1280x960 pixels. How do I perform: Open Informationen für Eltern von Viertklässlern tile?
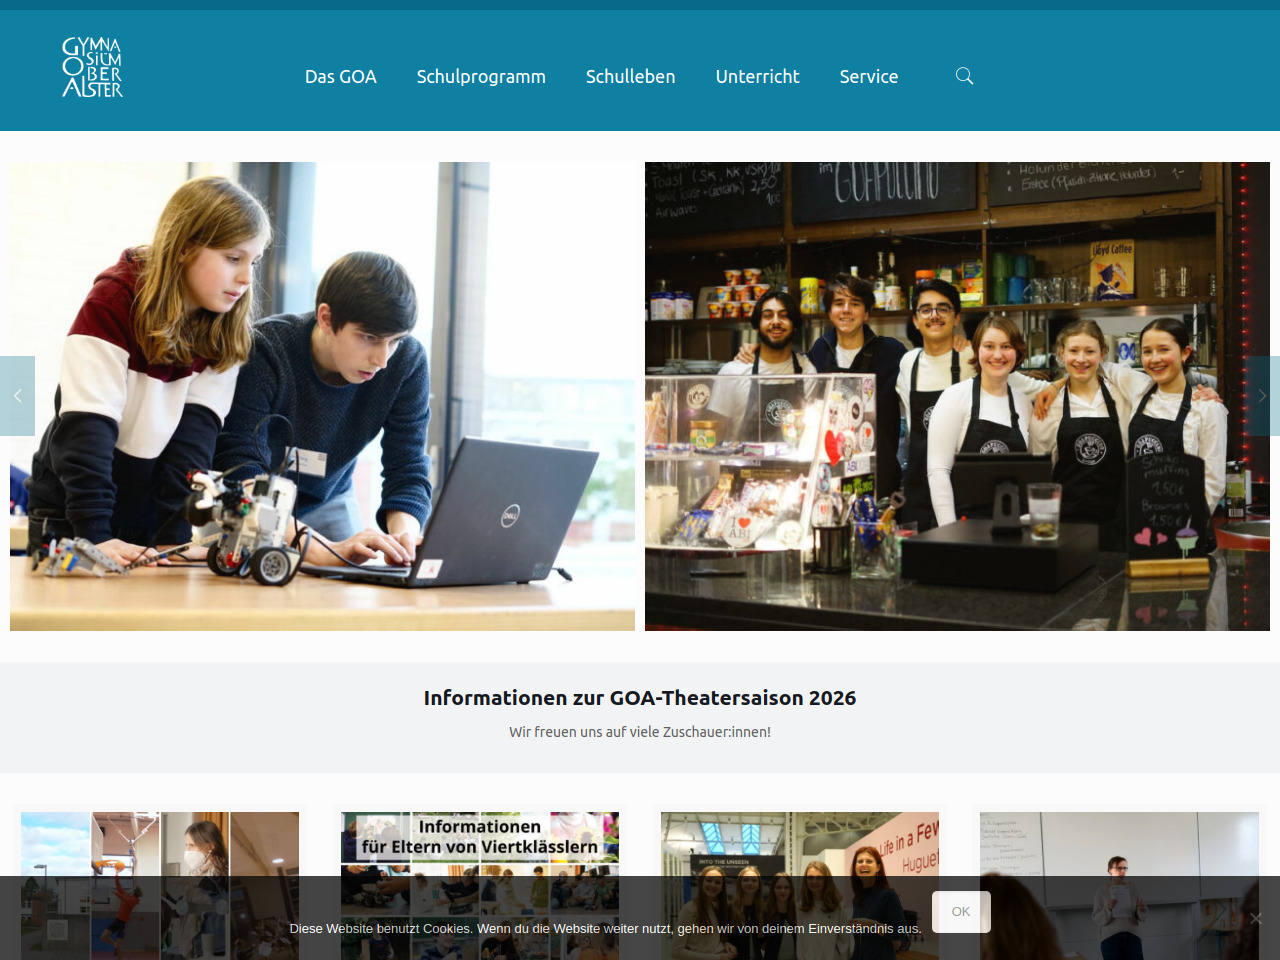480,845
